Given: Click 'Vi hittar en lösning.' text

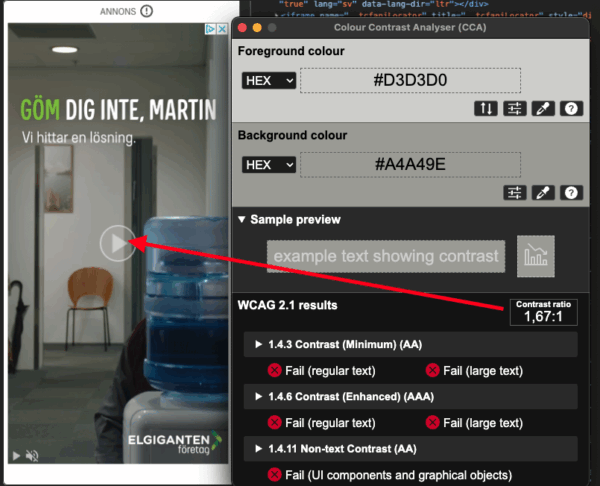Looking at the screenshot, I should (x=78, y=137).
